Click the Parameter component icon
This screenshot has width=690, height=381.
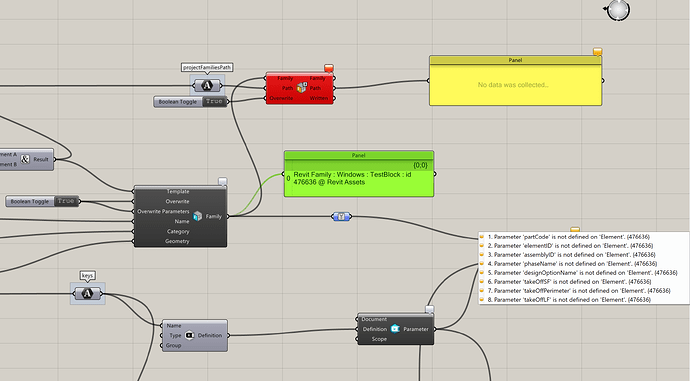point(395,329)
